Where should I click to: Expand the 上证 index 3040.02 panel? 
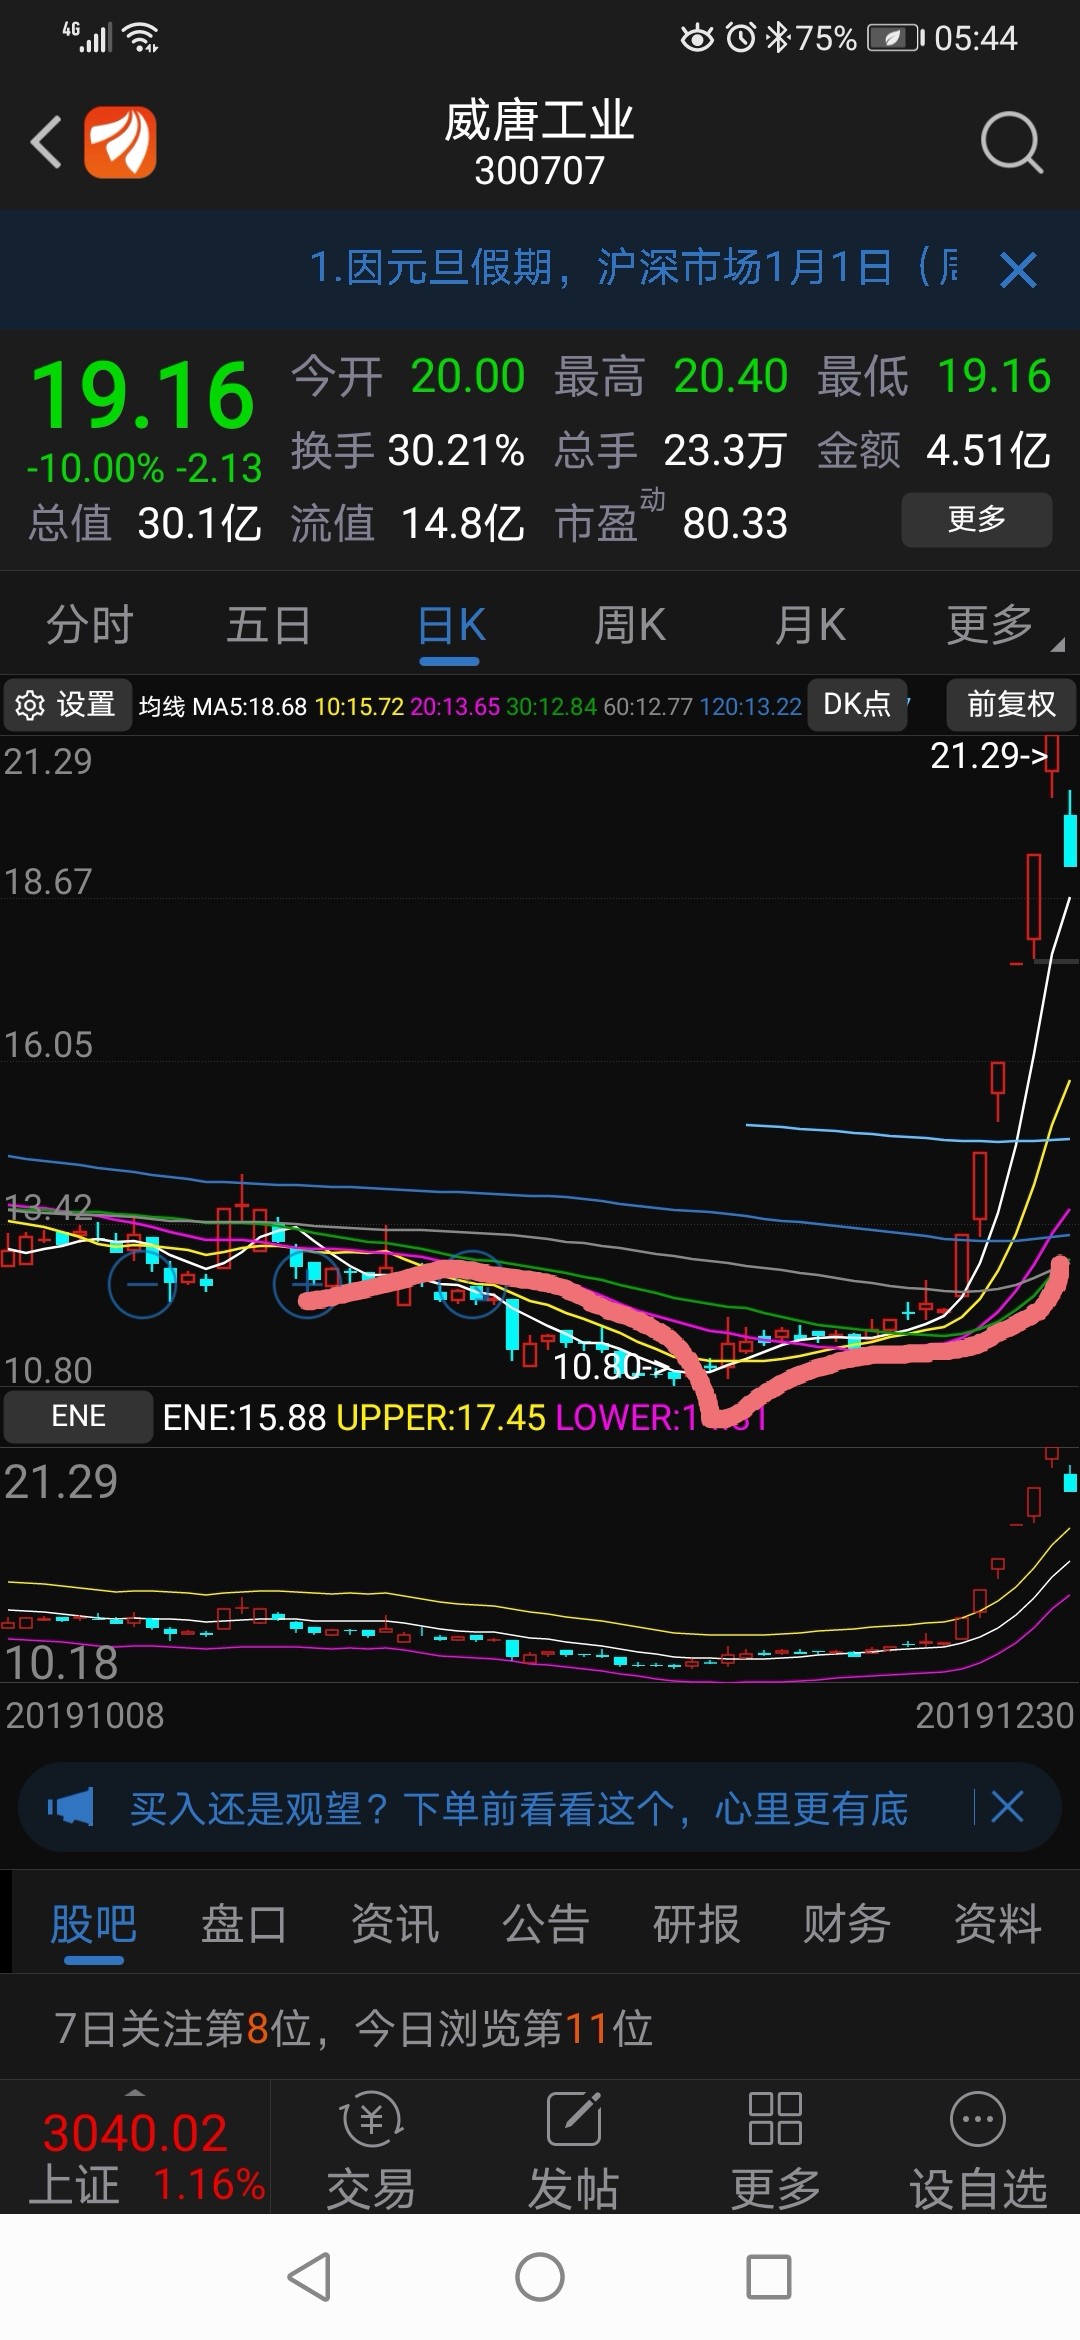[135, 2146]
